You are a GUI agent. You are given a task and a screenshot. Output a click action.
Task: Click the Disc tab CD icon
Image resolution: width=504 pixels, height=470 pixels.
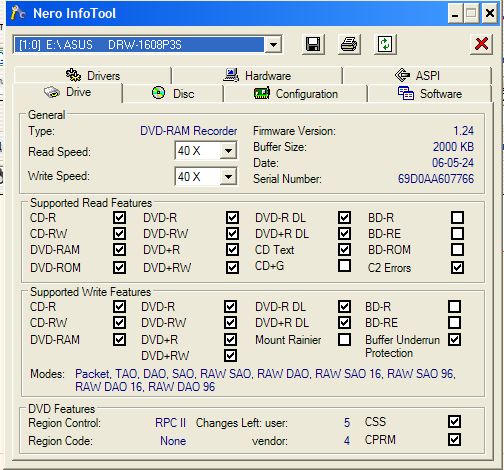(158, 93)
